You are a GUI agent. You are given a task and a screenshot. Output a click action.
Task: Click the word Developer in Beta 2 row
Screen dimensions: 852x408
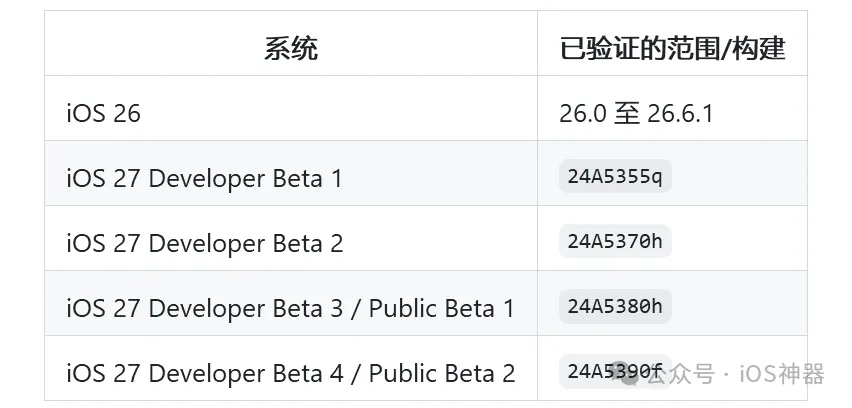tap(207, 243)
